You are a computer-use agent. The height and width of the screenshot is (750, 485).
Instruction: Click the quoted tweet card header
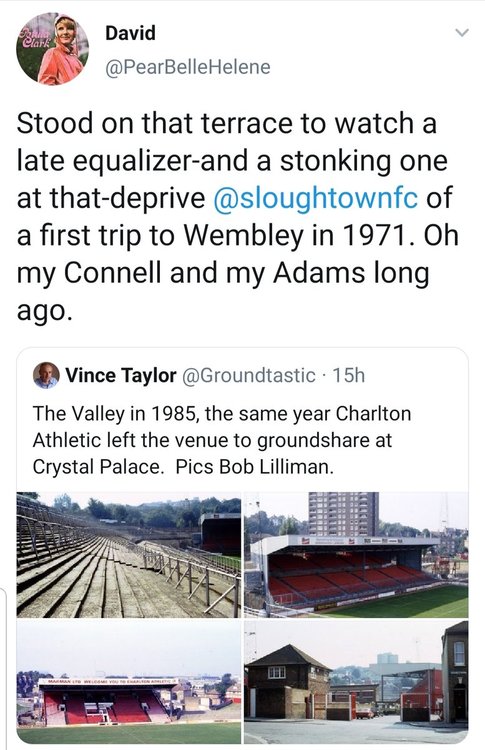point(199,375)
